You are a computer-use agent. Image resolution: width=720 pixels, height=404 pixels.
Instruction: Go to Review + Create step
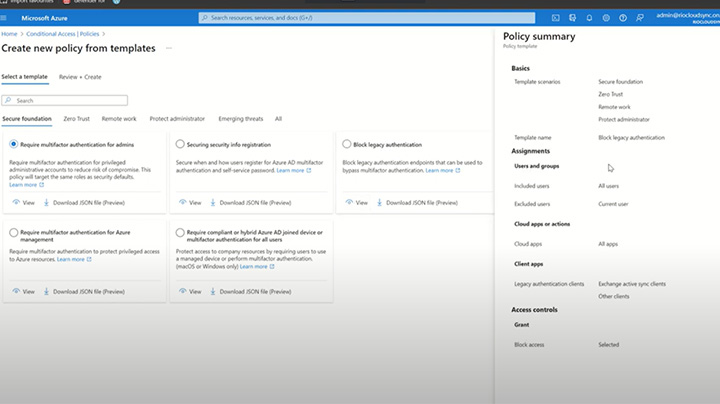pos(80,76)
